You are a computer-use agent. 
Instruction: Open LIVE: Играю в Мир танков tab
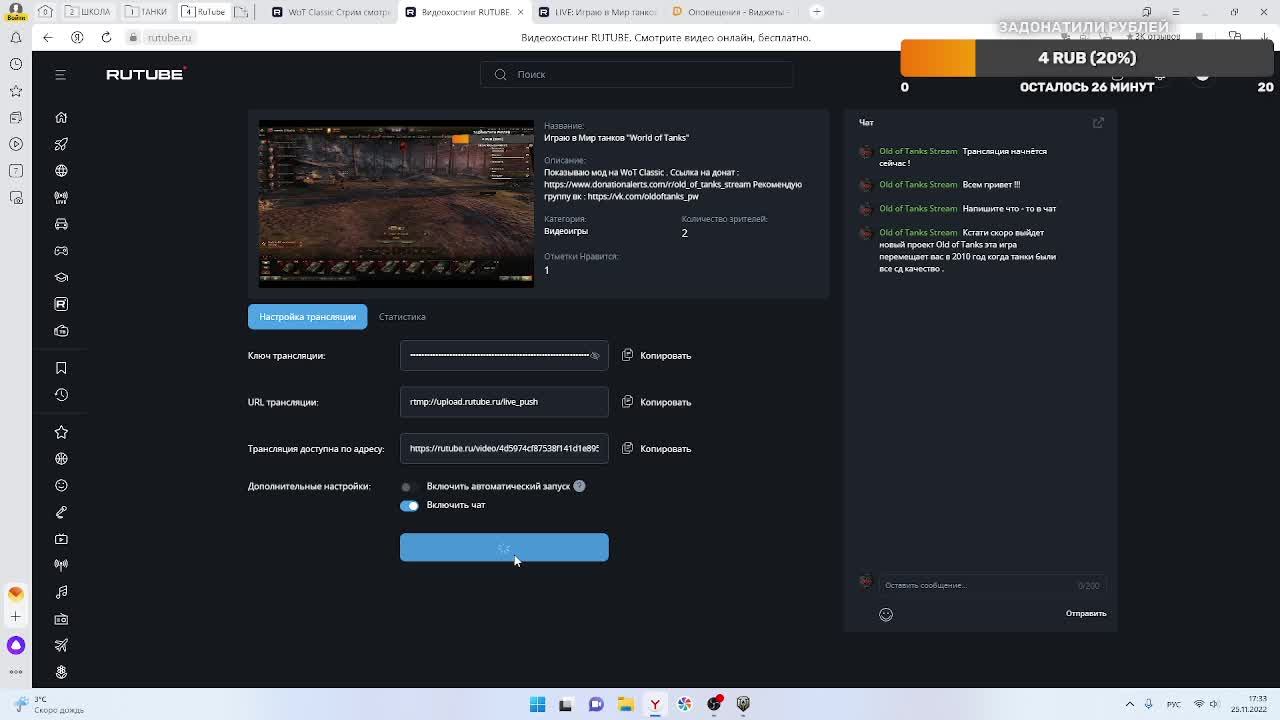[598, 12]
